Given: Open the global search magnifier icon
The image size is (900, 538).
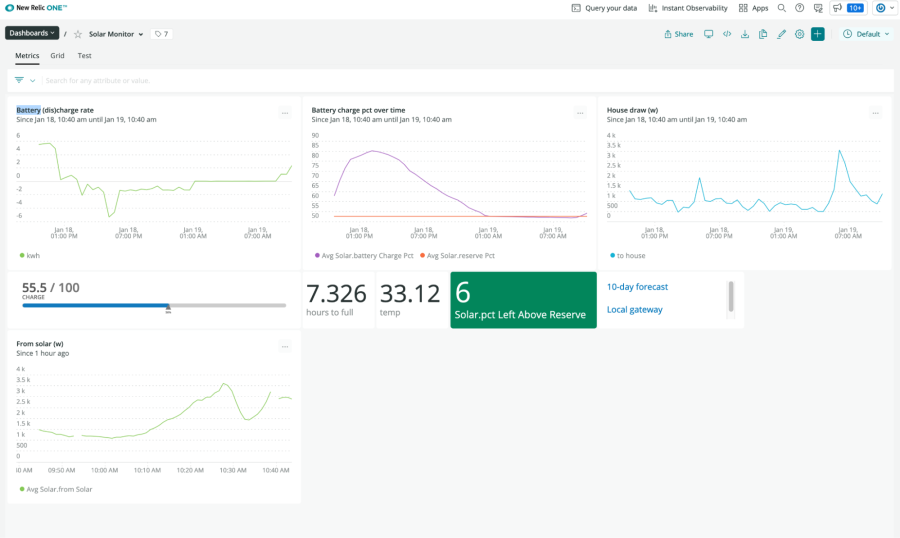Looking at the screenshot, I should click(x=782, y=8).
